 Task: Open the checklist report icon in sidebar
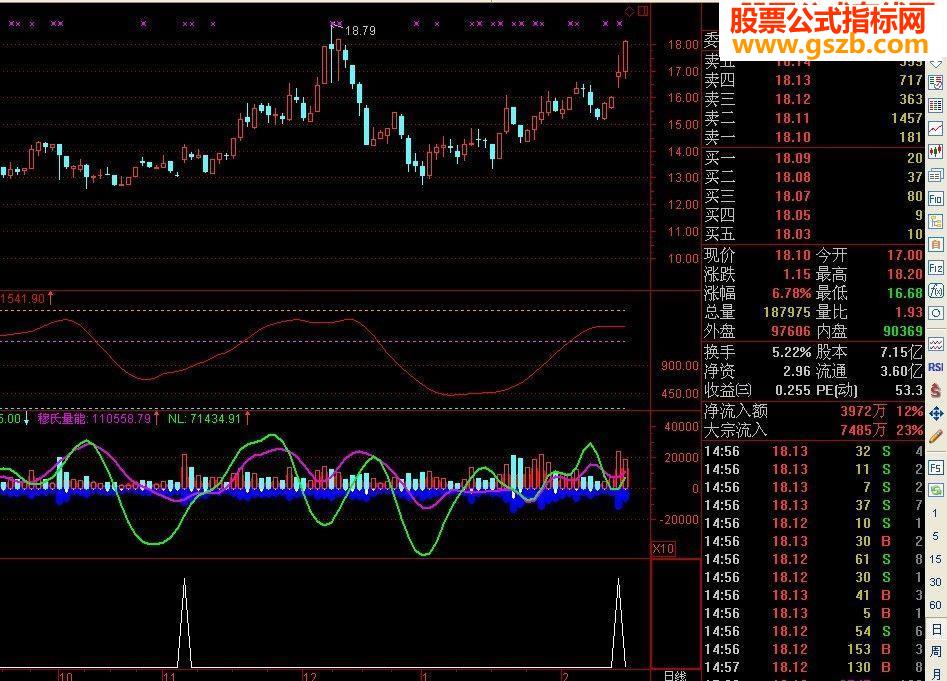click(x=936, y=82)
